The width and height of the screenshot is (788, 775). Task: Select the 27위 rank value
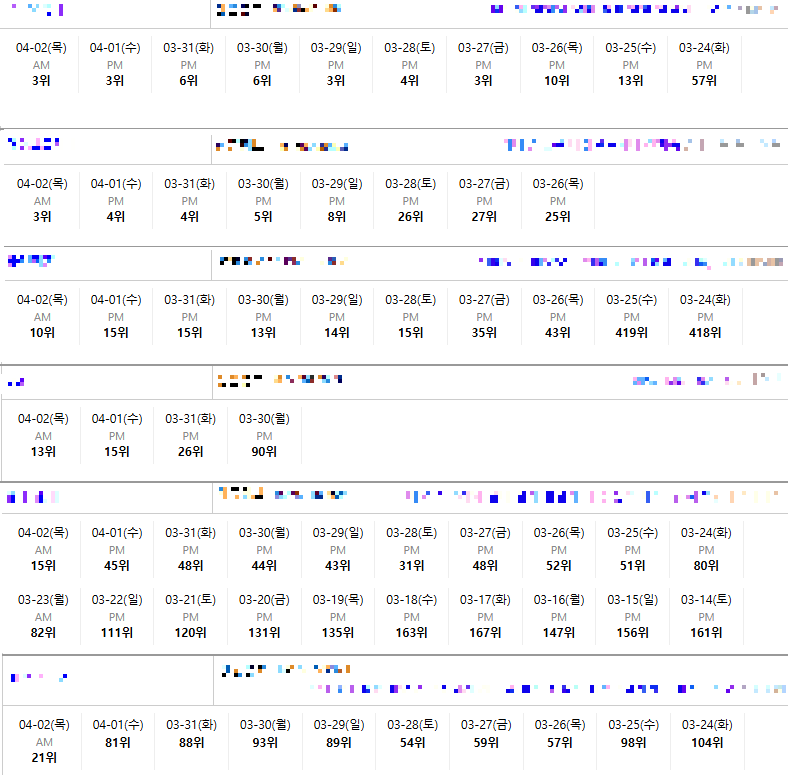484,217
